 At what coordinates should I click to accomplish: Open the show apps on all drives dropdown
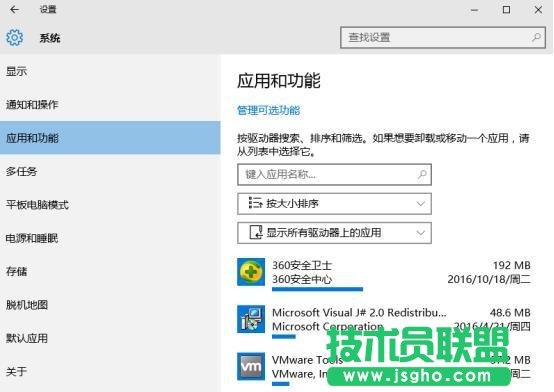pos(334,233)
